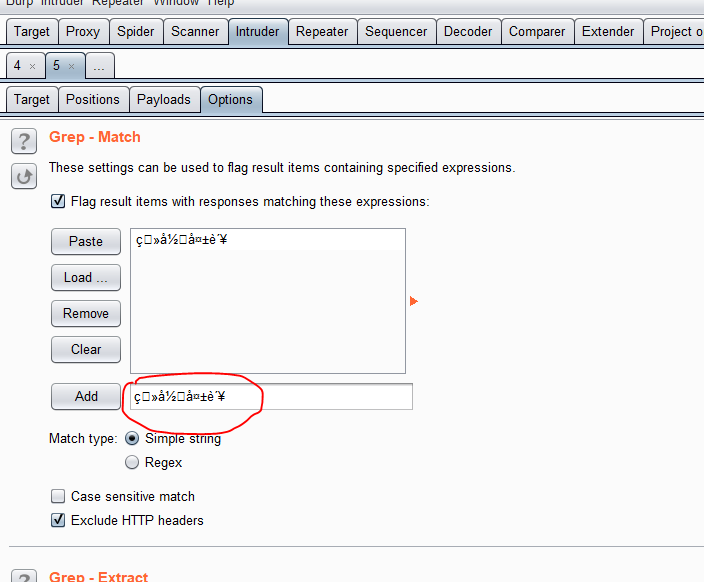Open the Positions sub-tab

coord(93,99)
